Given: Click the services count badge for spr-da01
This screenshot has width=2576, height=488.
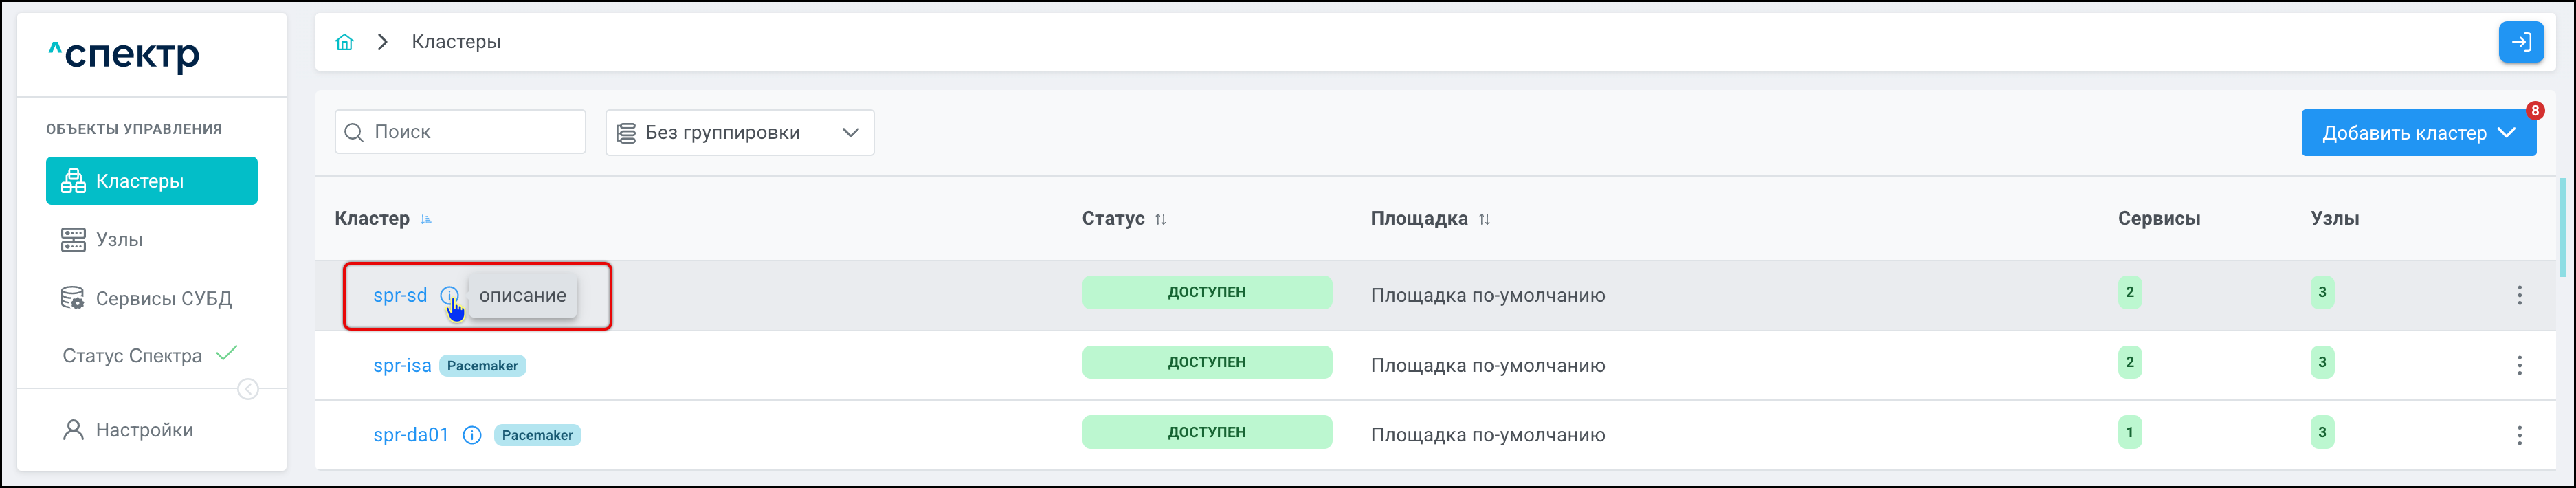Looking at the screenshot, I should click(x=2129, y=432).
